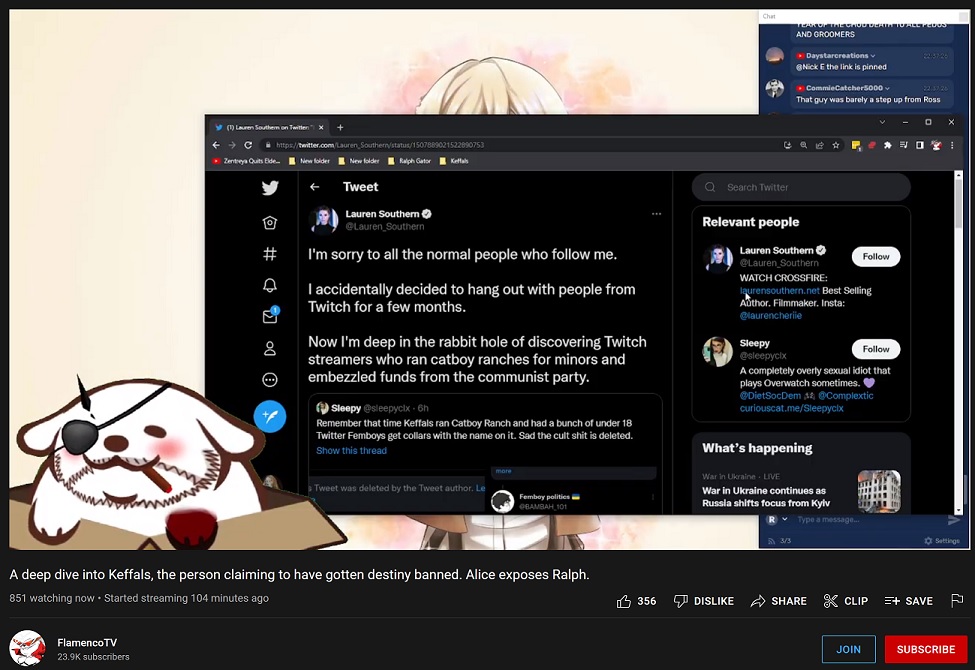Report video using the flag icon
The height and width of the screenshot is (670, 975).
click(957, 600)
